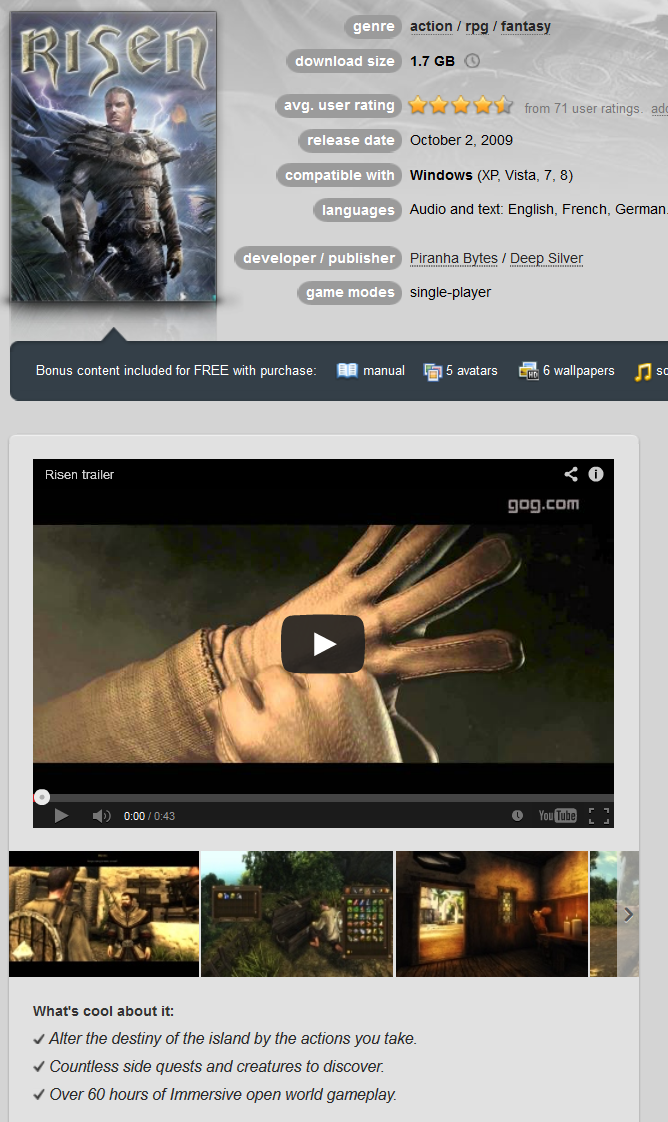
Task: Click 'Alter the destiny of the island' line
Action: [x=232, y=1038]
